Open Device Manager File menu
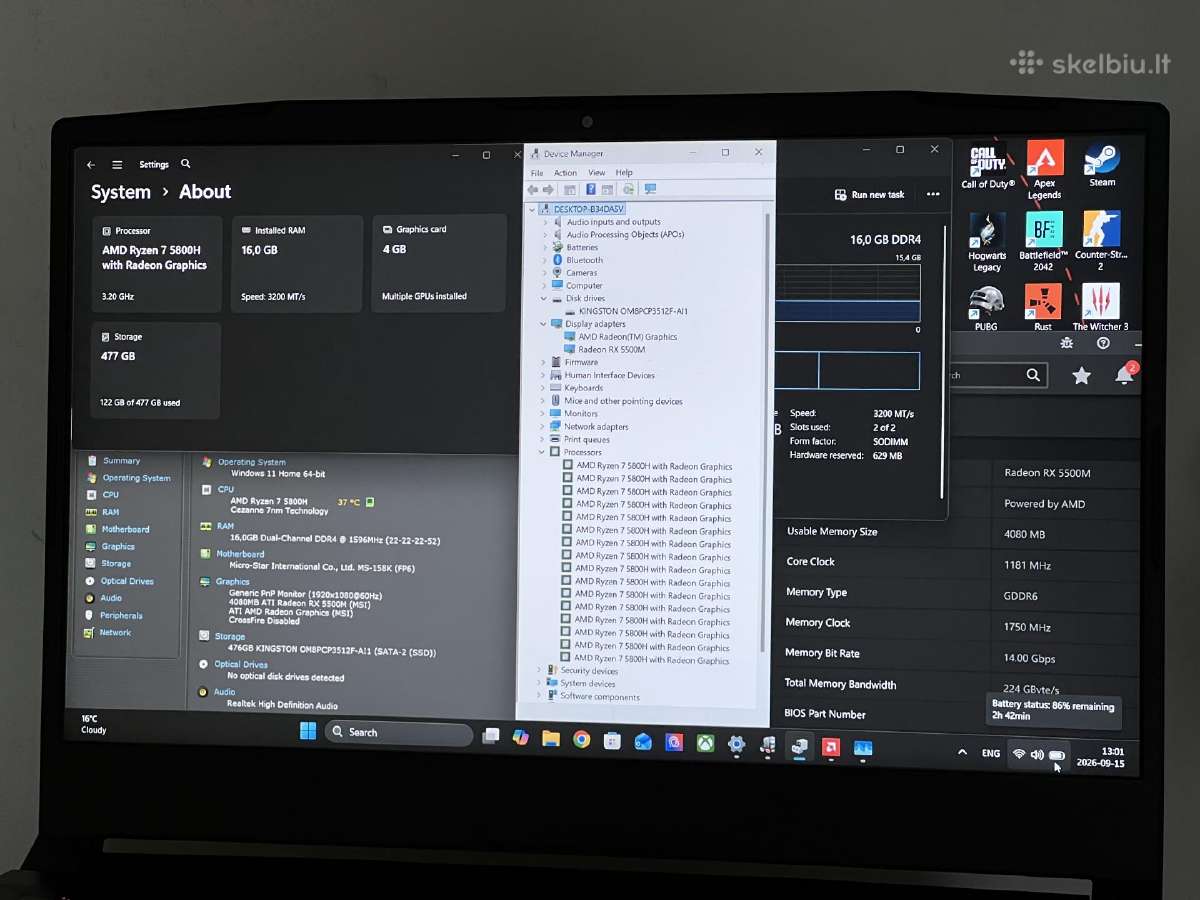Image resolution: width=1200 pixels, height=900 pixels. [537, 173]
